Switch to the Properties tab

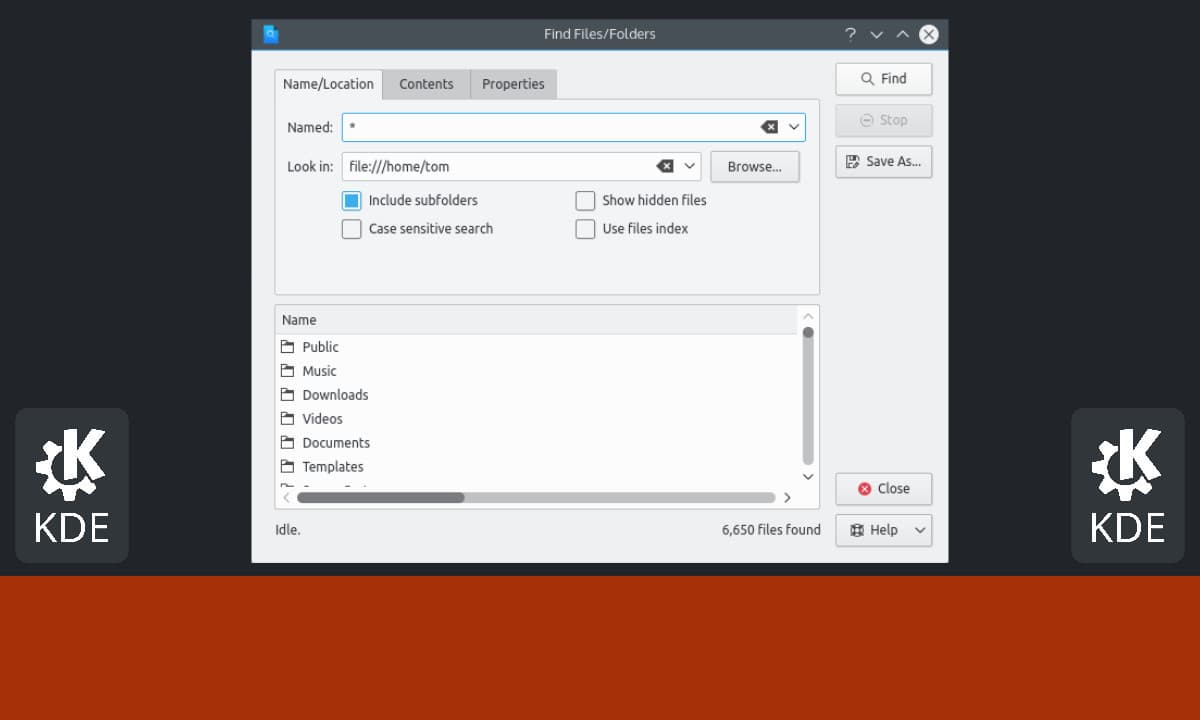513,84
